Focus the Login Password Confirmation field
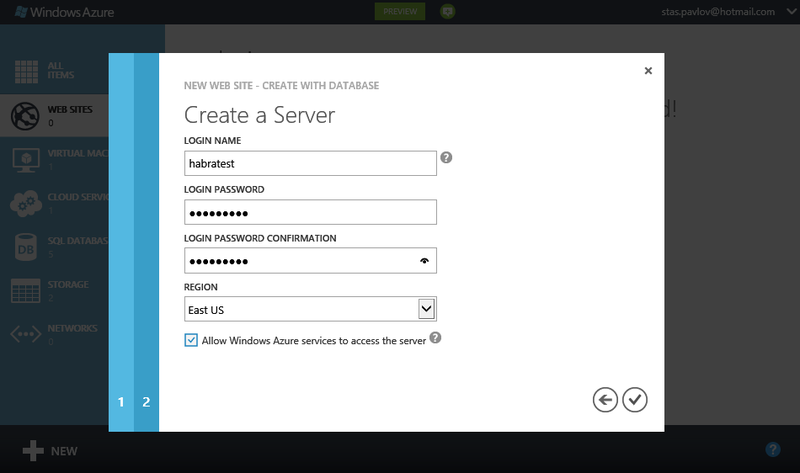 310,261
